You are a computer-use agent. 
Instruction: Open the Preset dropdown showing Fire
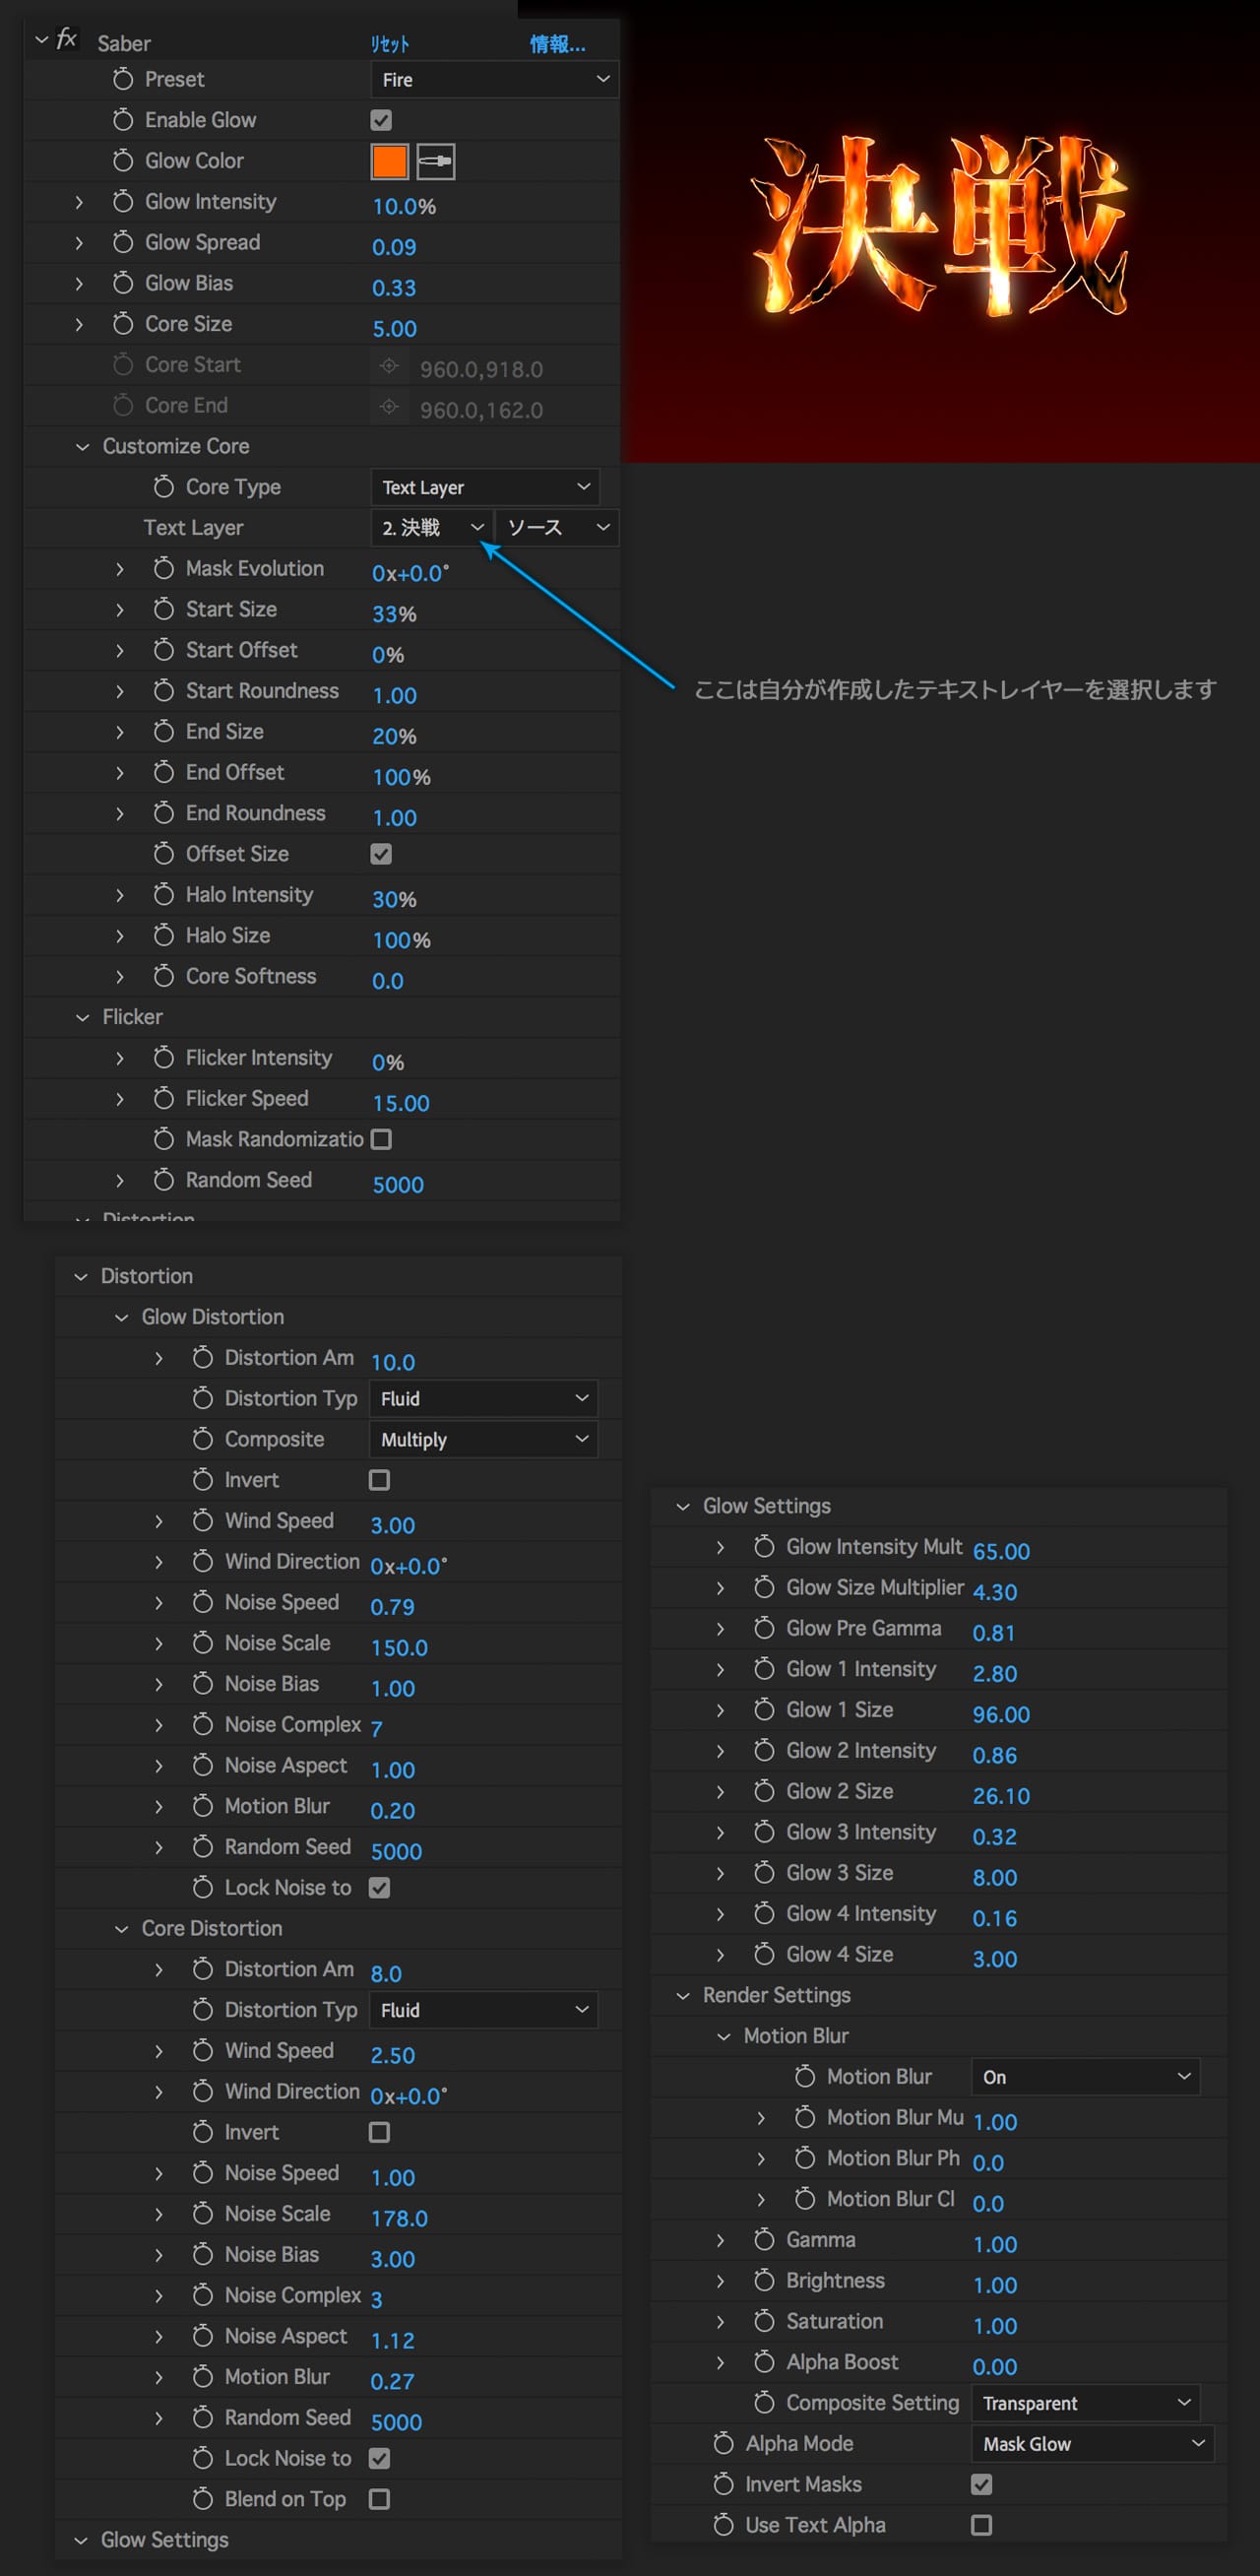pyautogui.click(x=494, y=80)
